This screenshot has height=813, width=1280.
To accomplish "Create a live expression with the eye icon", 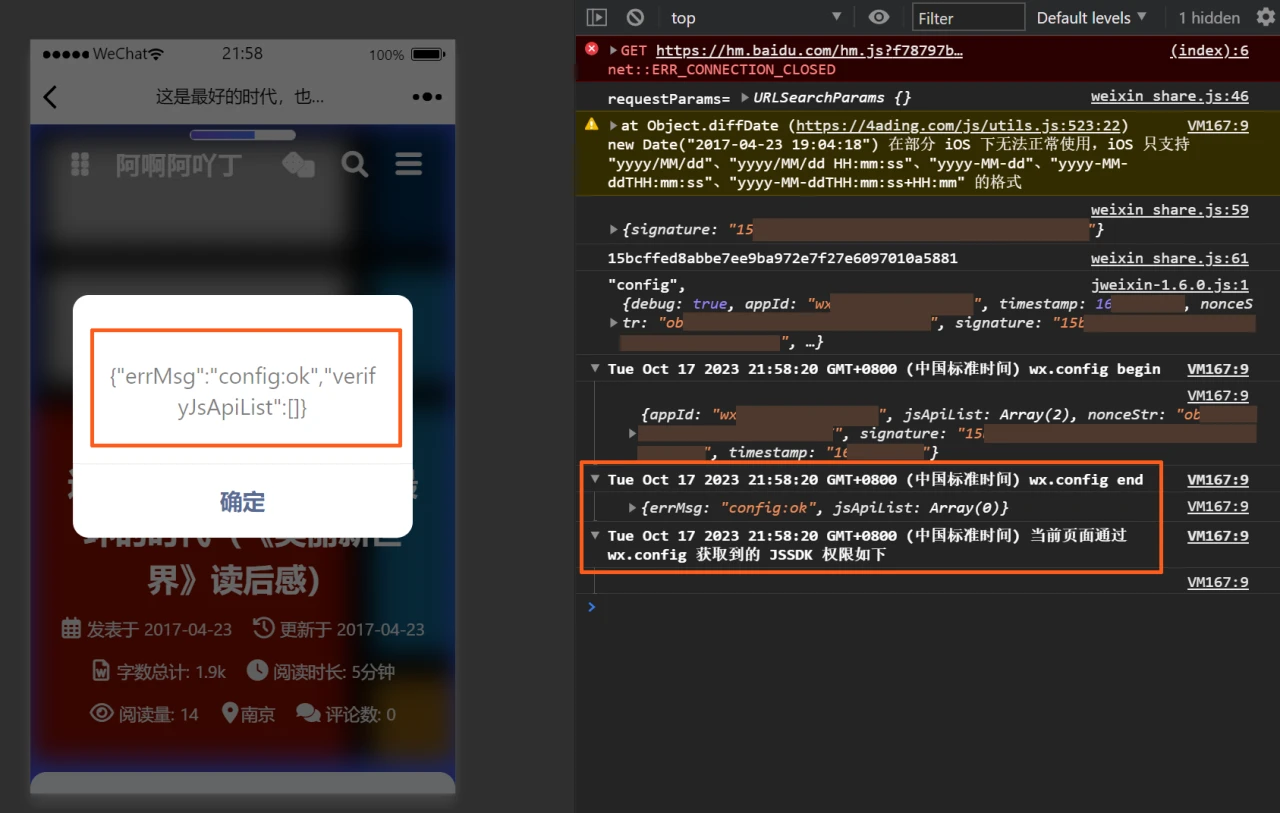I will [878, 17].
